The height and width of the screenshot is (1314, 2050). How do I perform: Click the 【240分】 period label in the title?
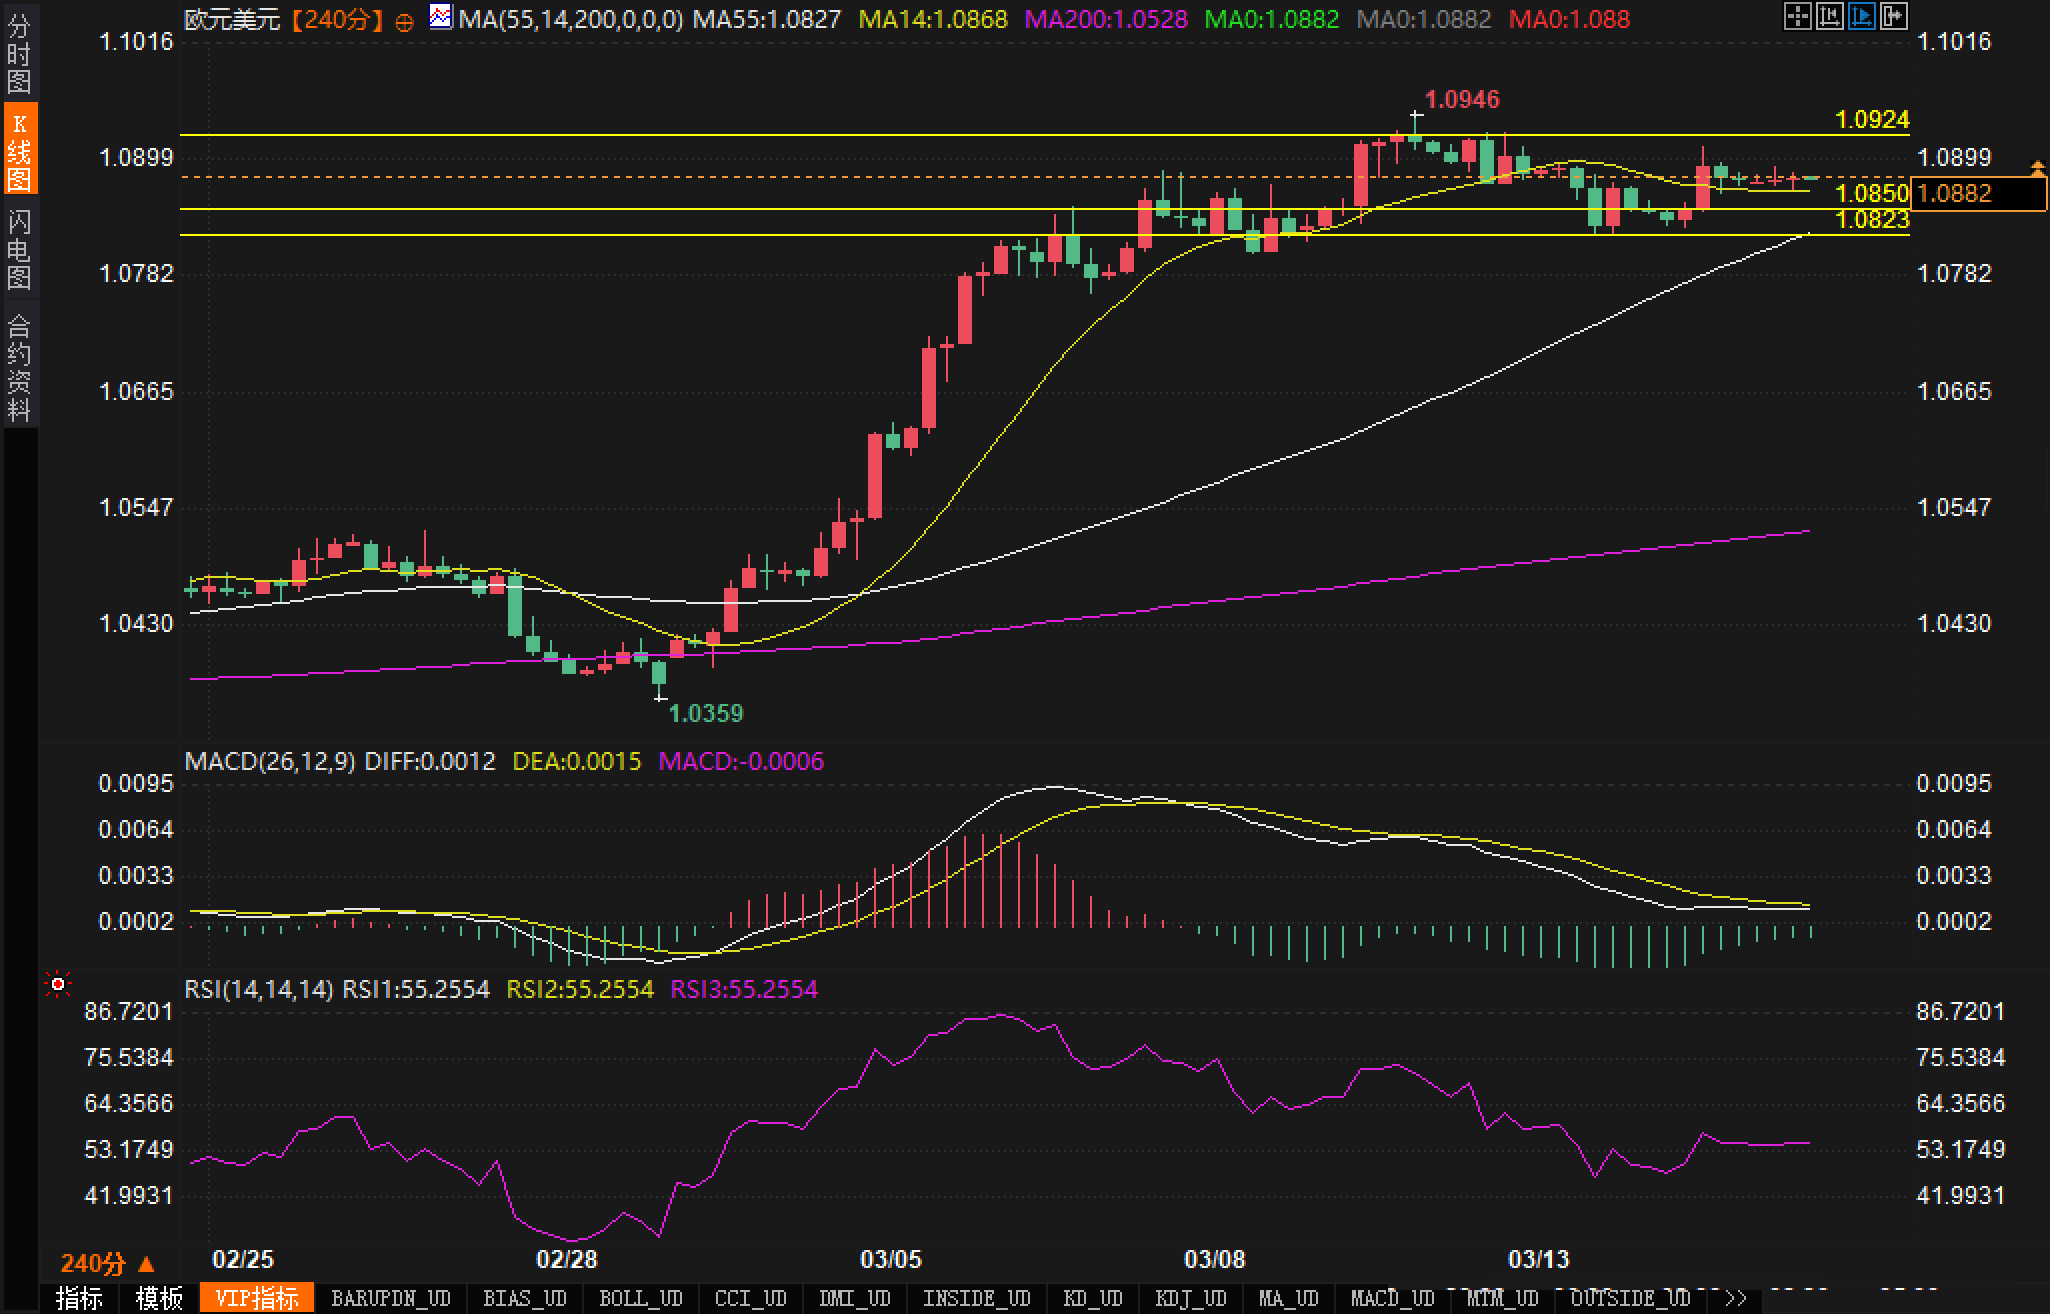[x=338, y=19]
